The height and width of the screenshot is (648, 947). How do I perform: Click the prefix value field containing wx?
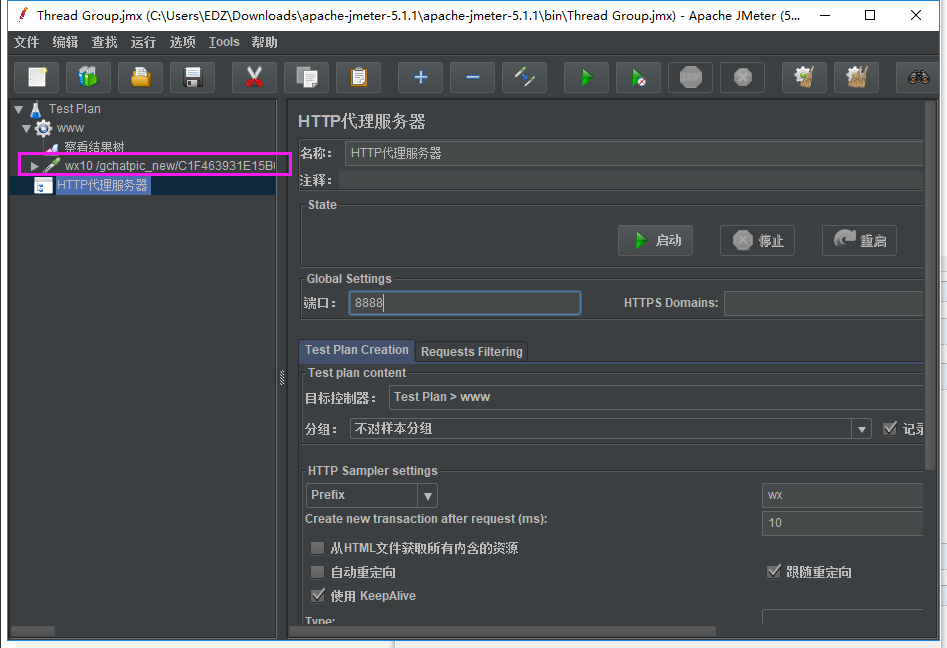point(843,495)
